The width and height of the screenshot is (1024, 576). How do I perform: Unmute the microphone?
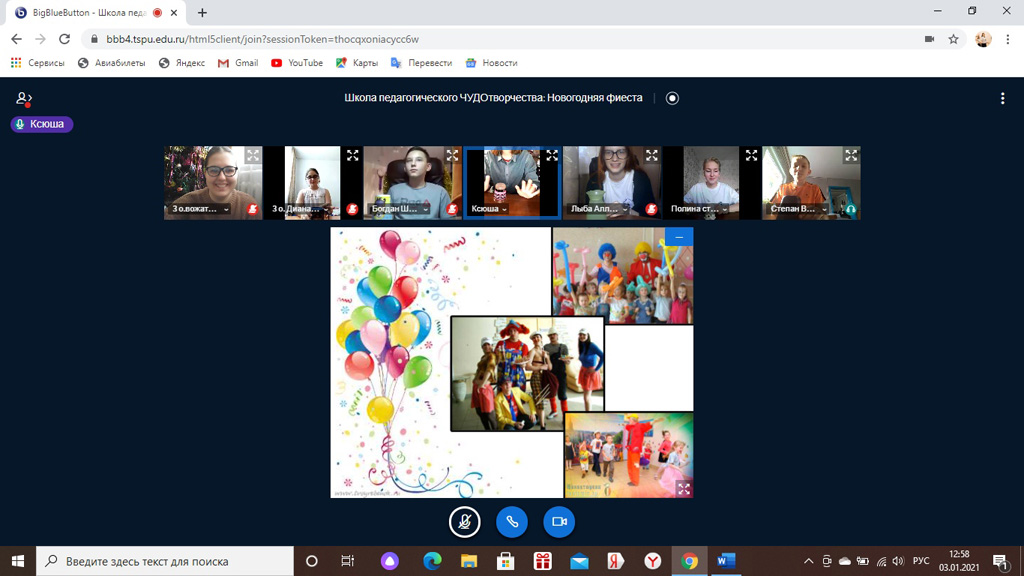(x=464, y=521)
